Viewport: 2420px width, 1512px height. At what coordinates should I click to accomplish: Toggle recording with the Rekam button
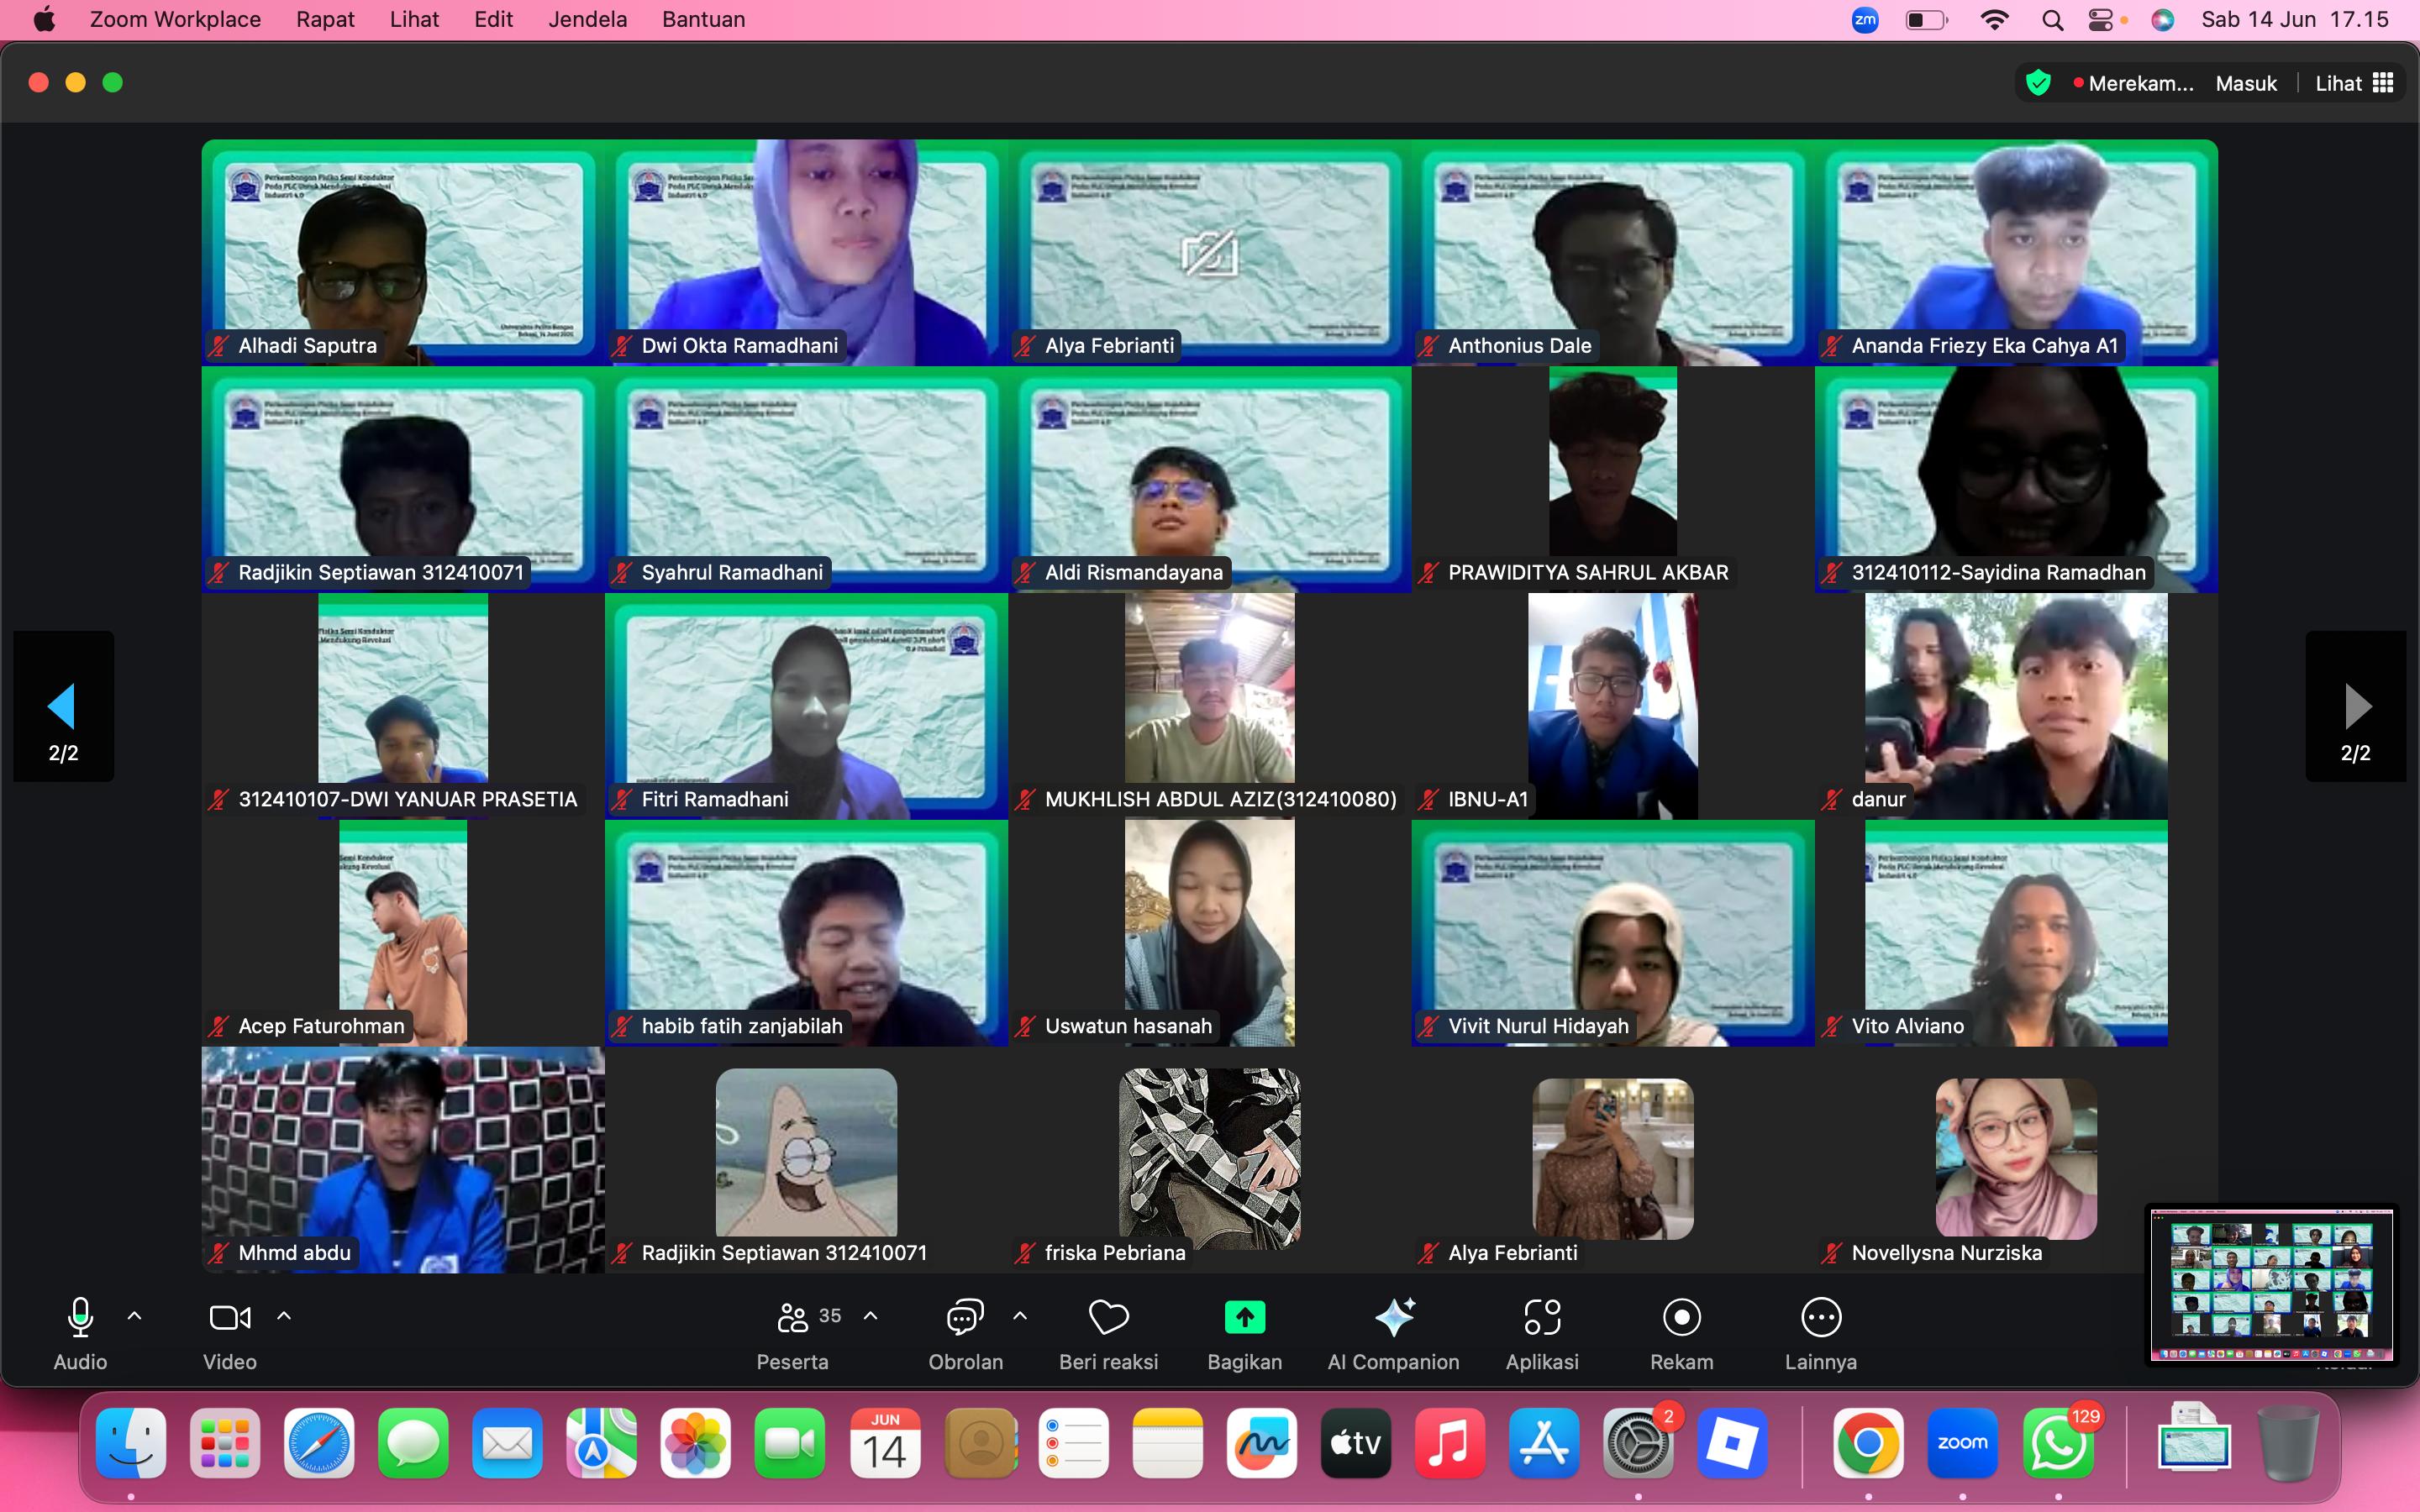click(1681, 1319)
